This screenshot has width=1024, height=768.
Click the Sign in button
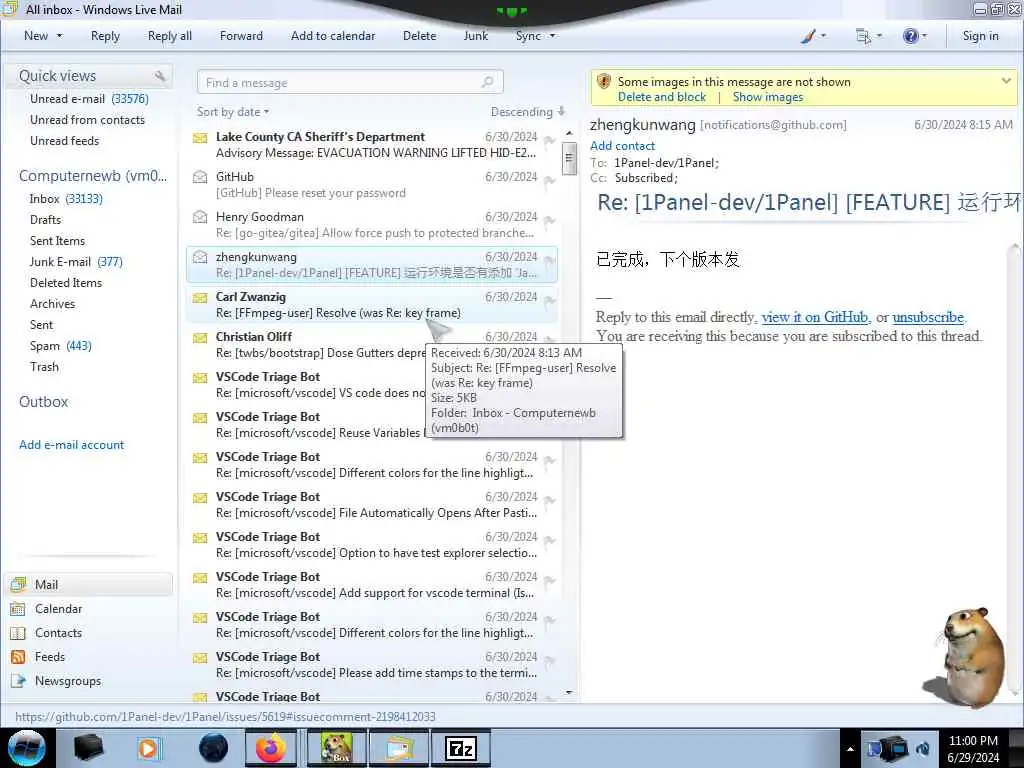(x=980, y=36)
